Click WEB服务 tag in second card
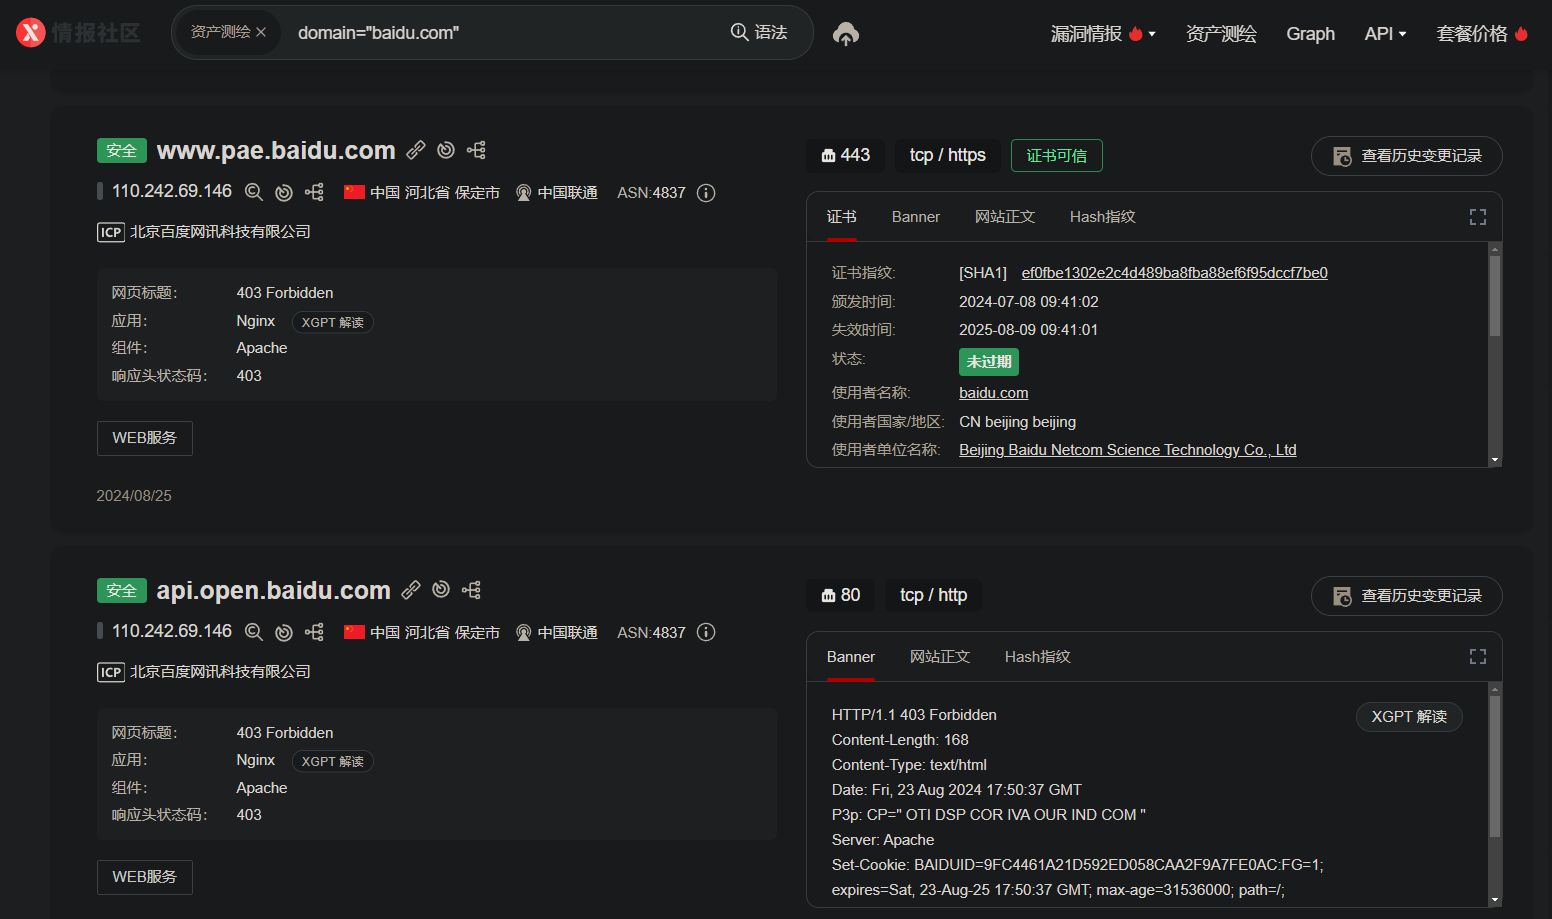 (145, 877)
